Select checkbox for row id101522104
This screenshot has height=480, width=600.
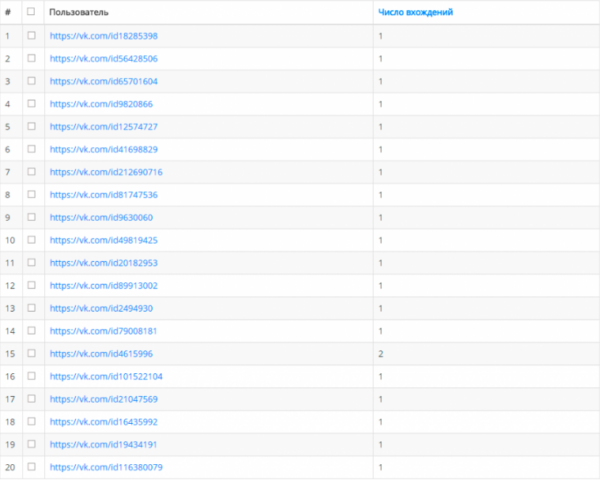click(x=31, y=376)
